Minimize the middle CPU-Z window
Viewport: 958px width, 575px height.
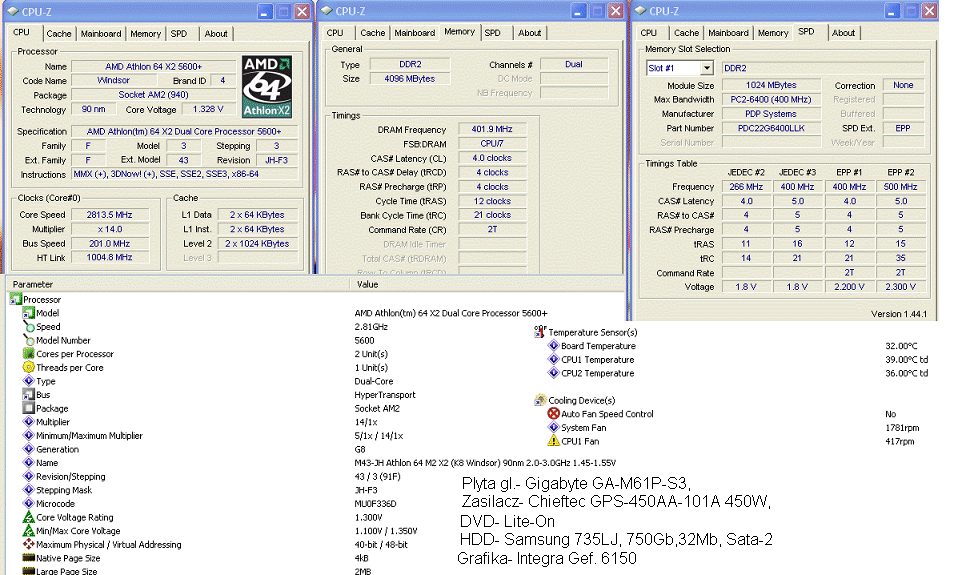[578, 11]
